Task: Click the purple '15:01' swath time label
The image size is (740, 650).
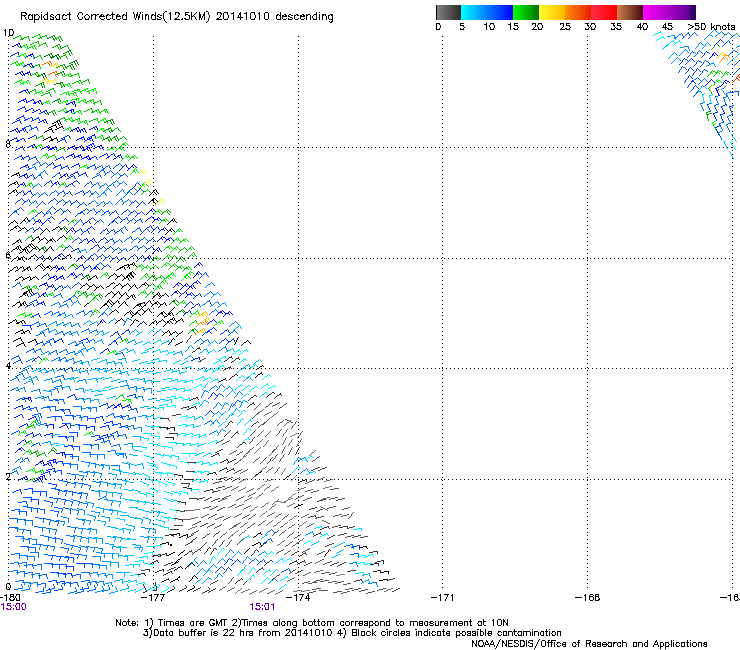Action: coord(262,607)
